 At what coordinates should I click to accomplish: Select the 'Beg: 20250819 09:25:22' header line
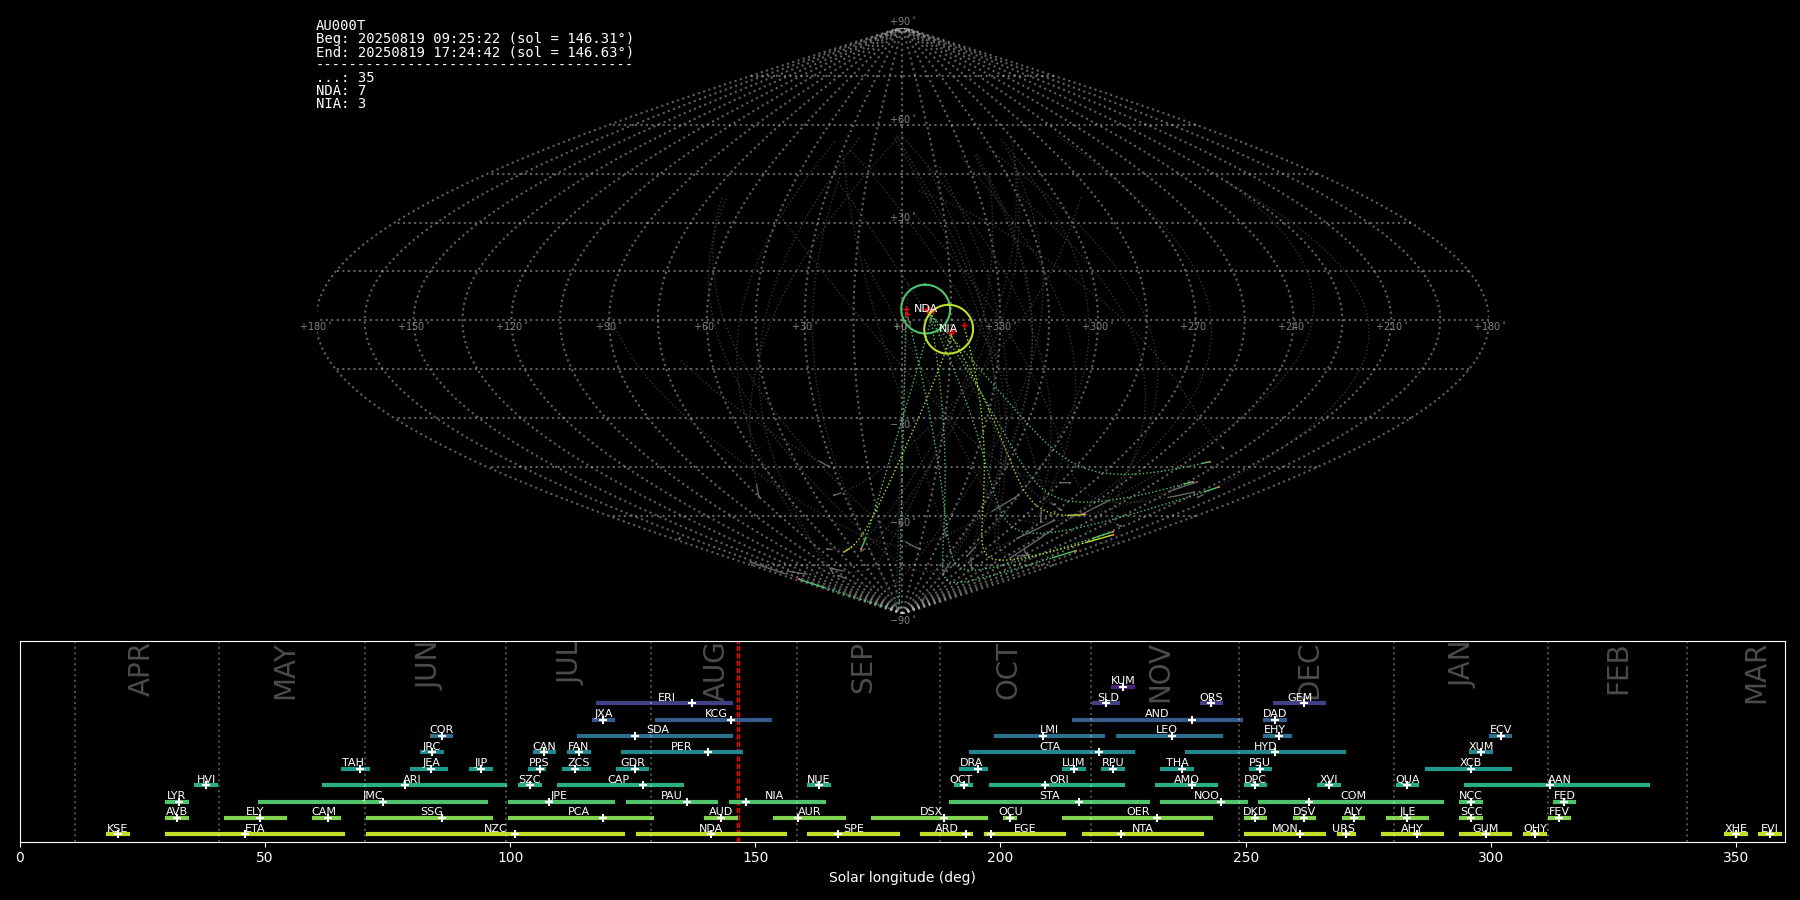475,39
